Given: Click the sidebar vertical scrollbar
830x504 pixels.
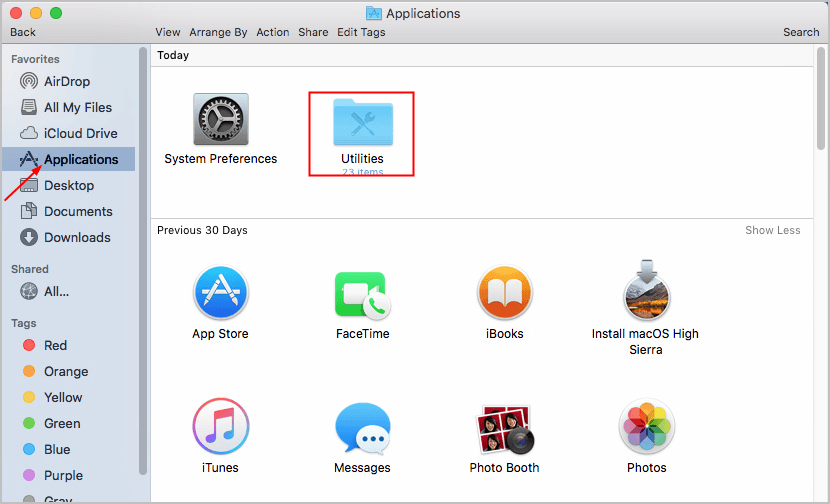Looking at the screenshot, I should tap(142, 261).
